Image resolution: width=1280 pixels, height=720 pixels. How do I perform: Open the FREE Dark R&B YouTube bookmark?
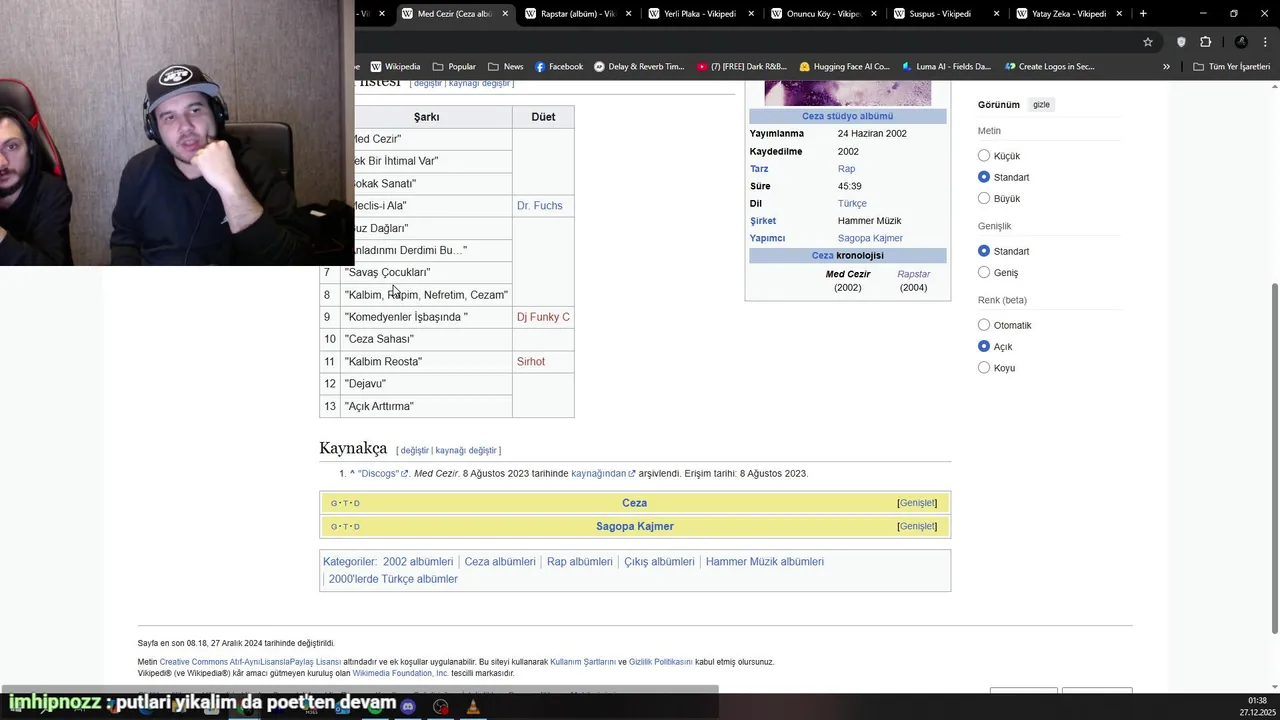tap(742, 67)
